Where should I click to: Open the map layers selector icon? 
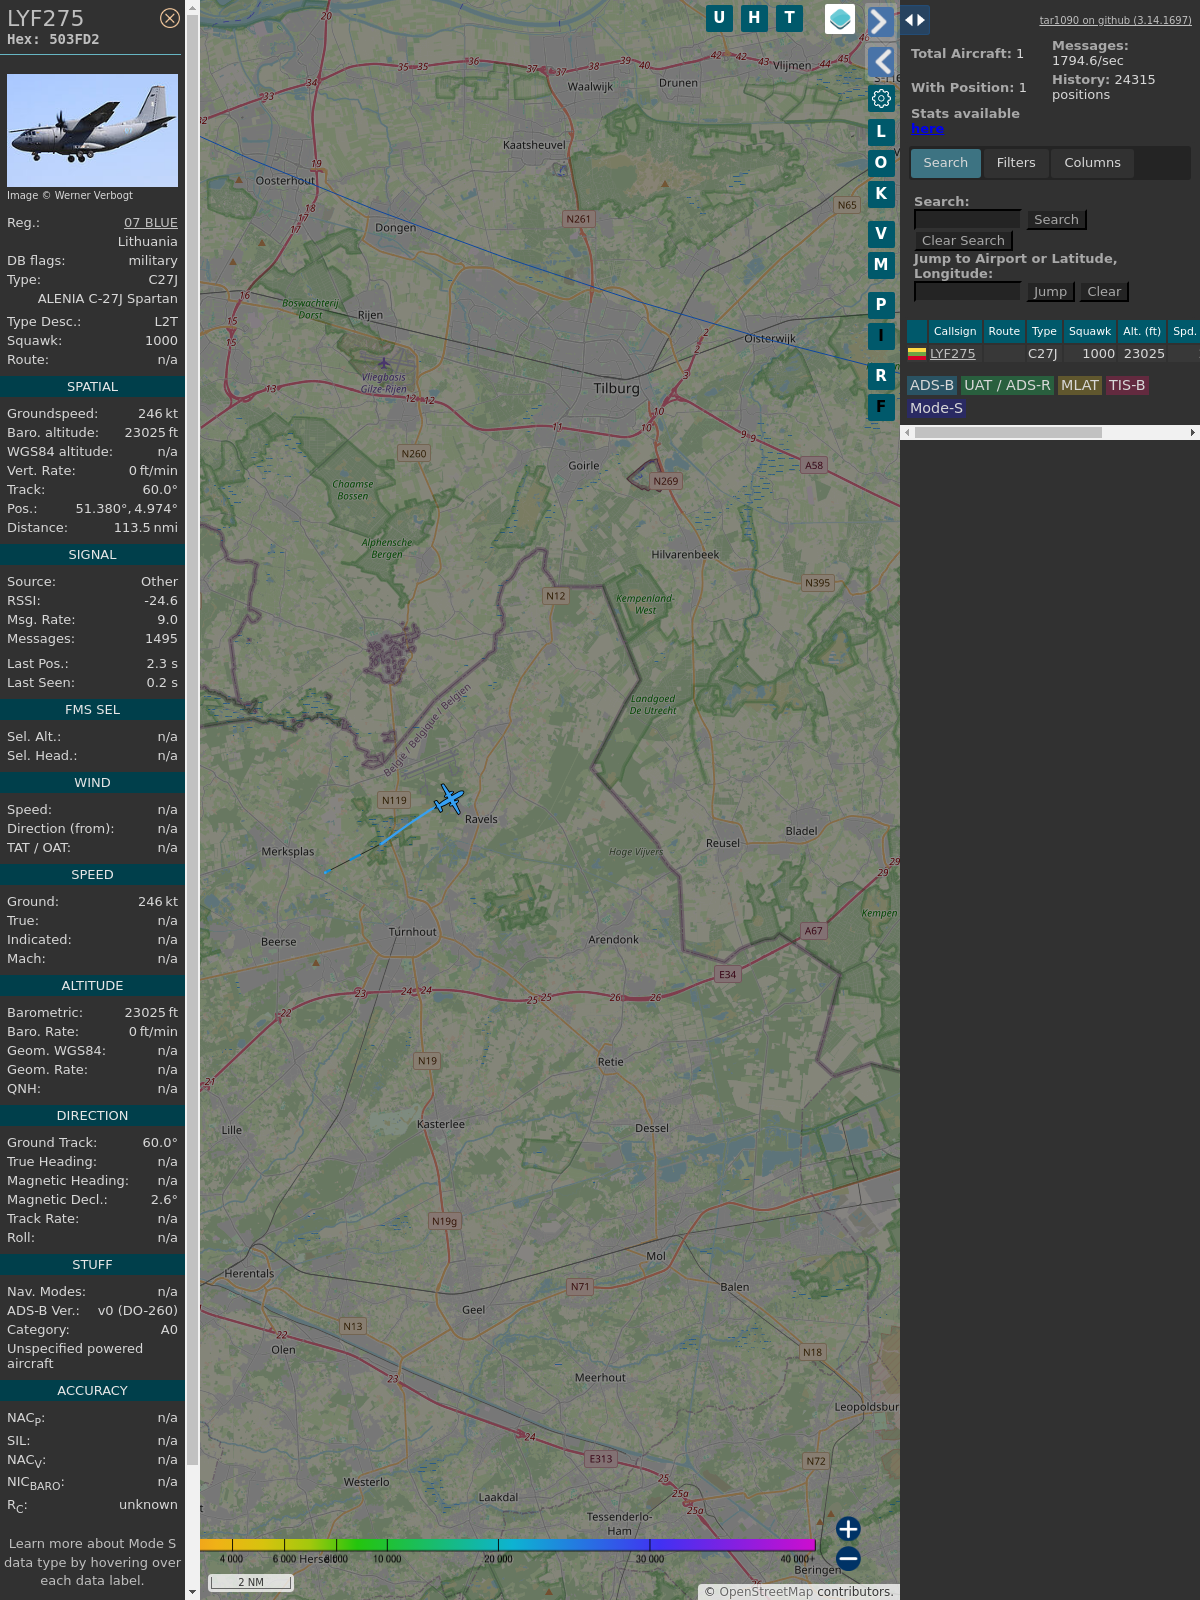[840, 19]
